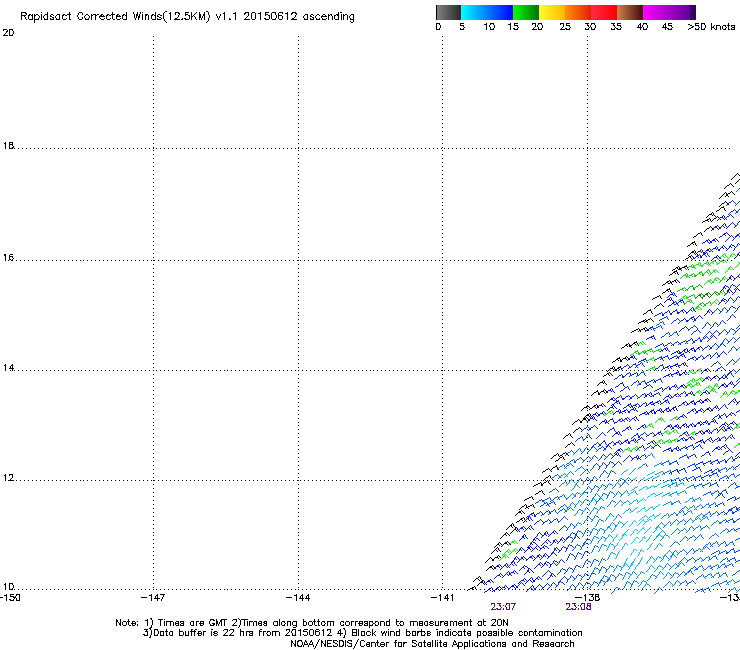This screenshot has width=740, height=650.
Task: Click the legend tick label 10
Action: click(x=489, y=27)
